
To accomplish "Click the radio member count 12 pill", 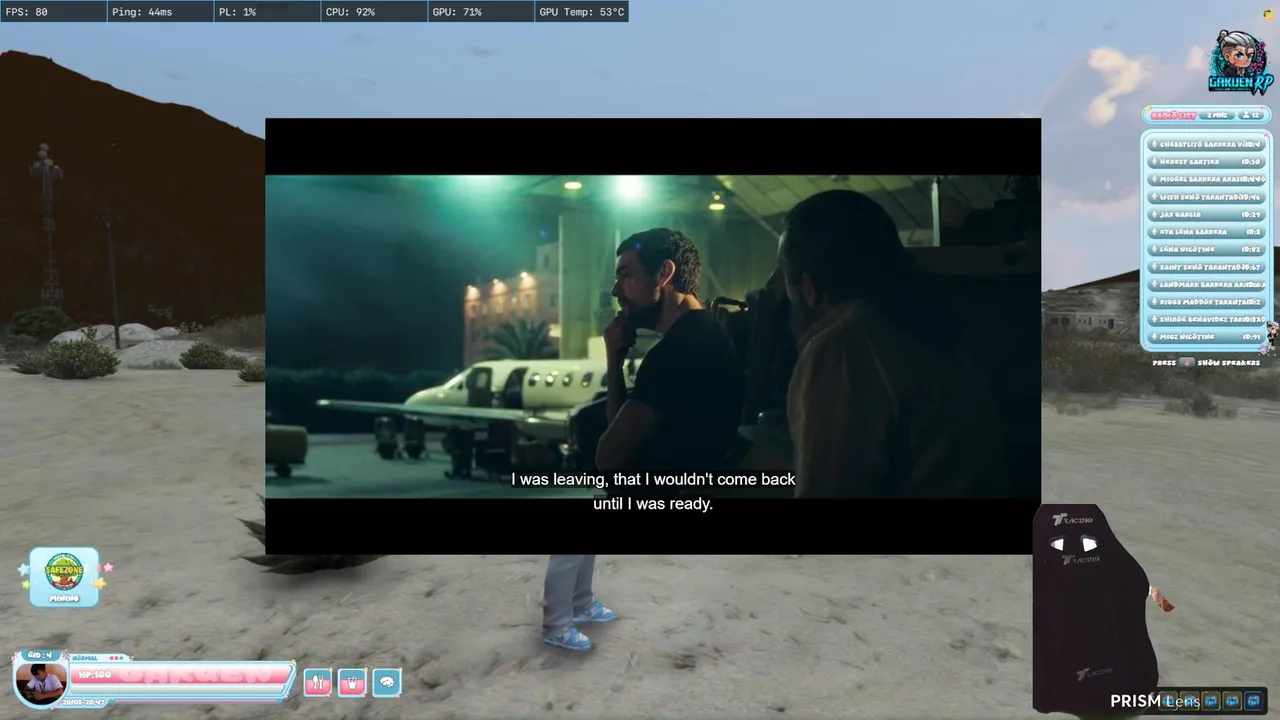I will click(1250, 116).
